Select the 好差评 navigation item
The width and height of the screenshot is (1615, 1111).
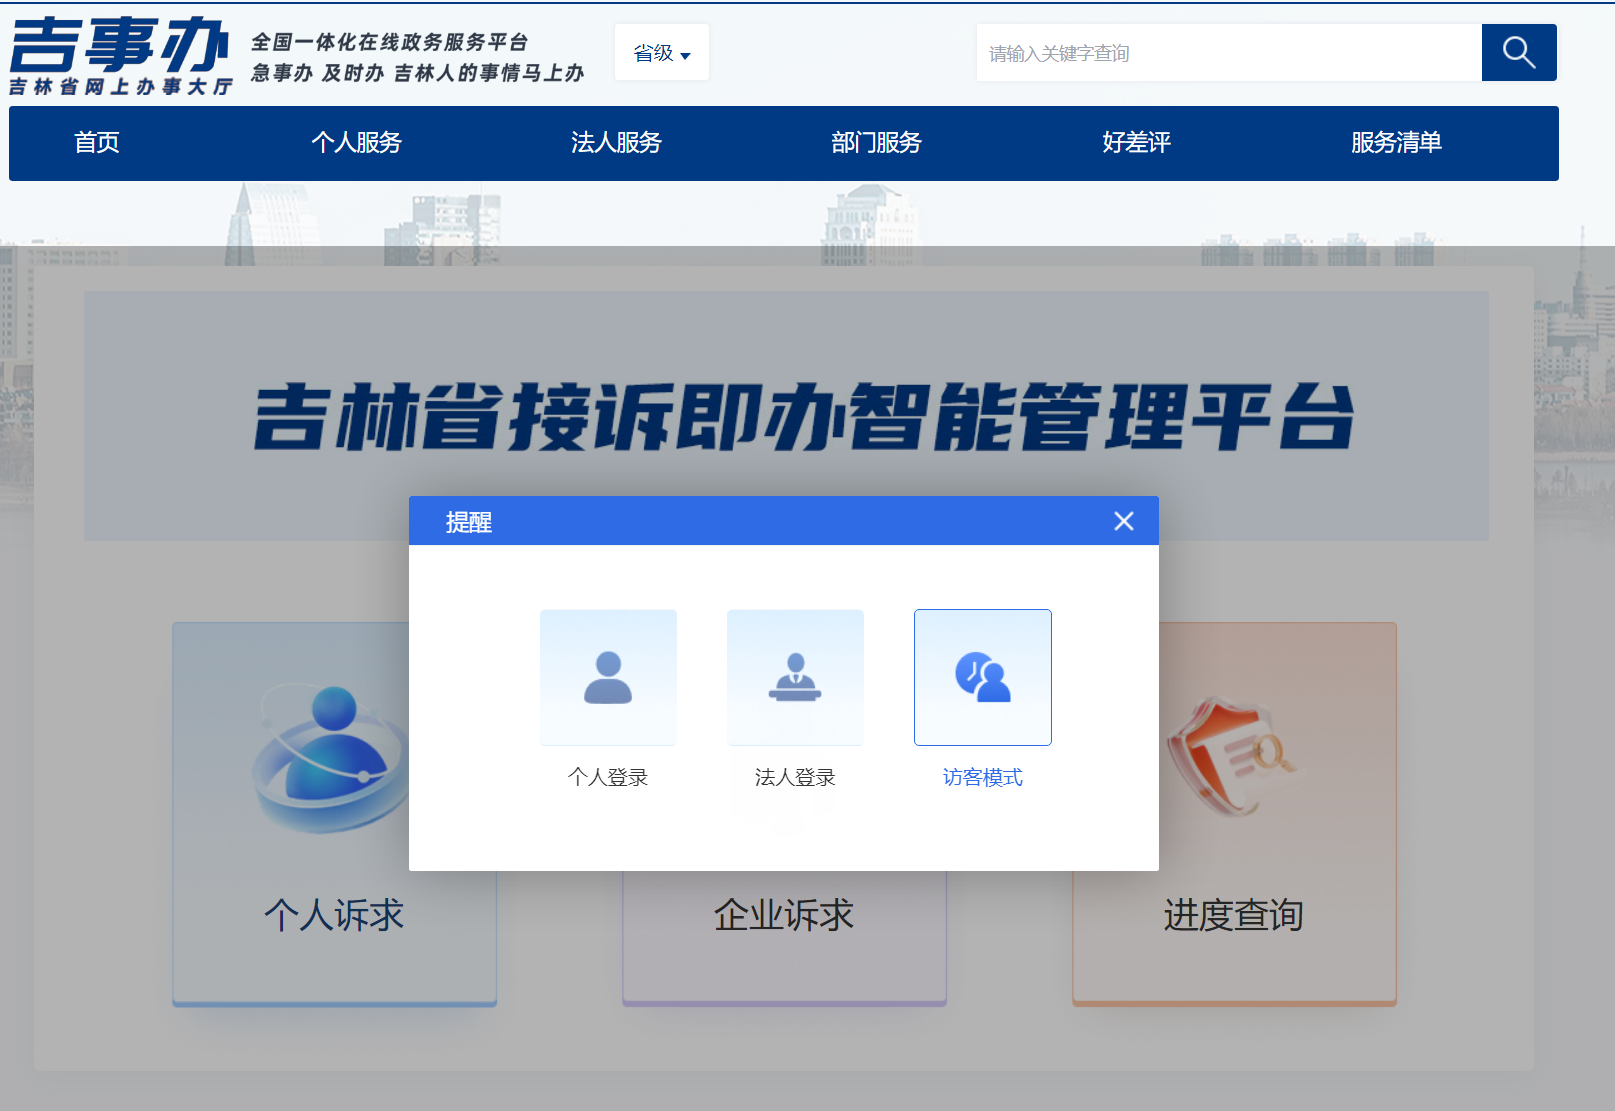1136,143
